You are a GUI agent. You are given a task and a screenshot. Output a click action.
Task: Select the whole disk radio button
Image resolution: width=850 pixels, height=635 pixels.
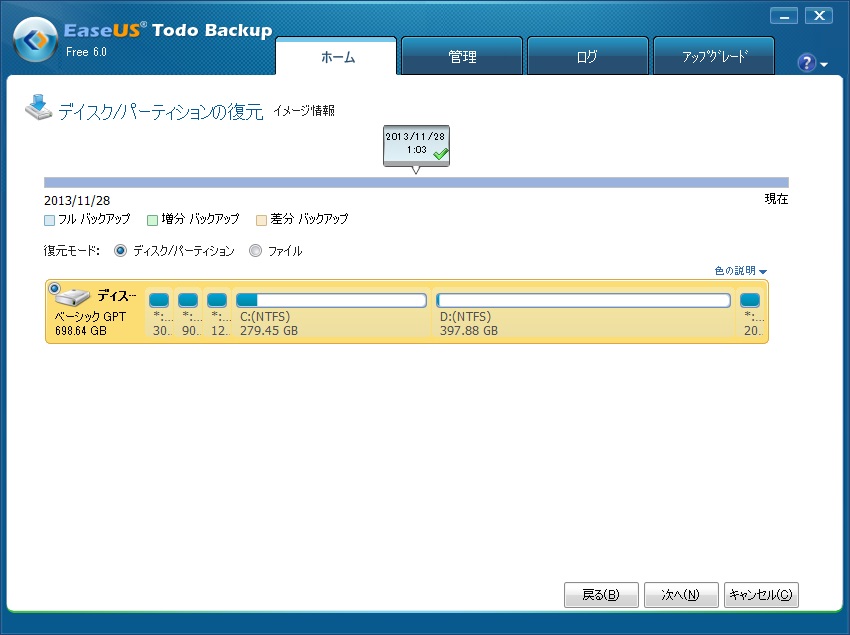(x=54, y=288)
